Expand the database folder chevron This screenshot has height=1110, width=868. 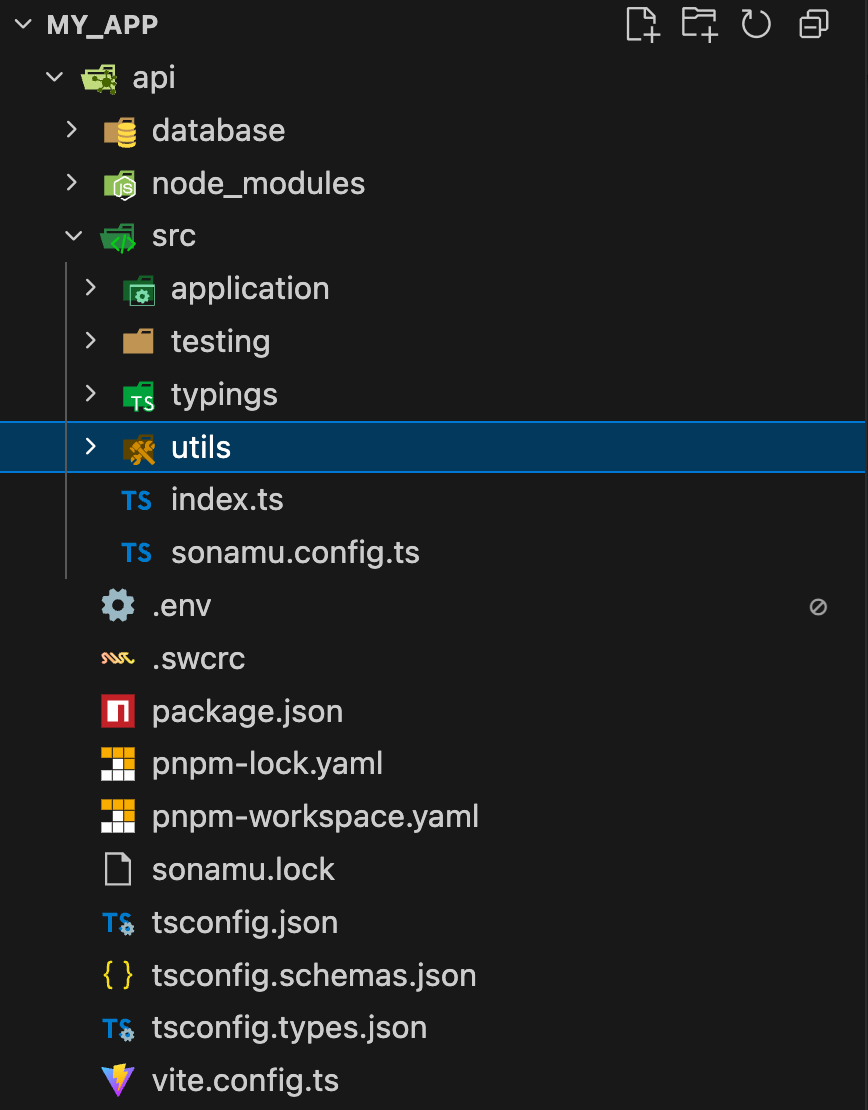pyautogui.click(x=72, y=130)
